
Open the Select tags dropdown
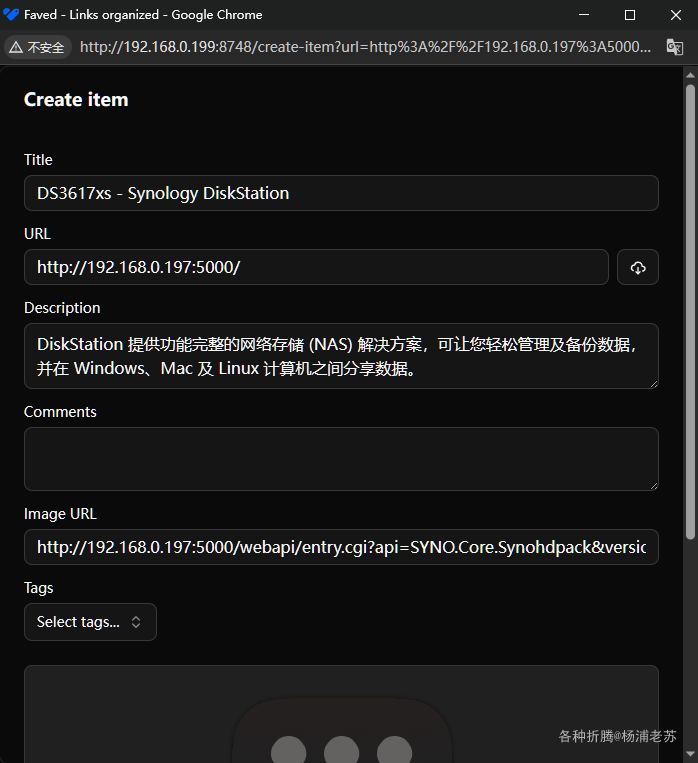point(90,622)
